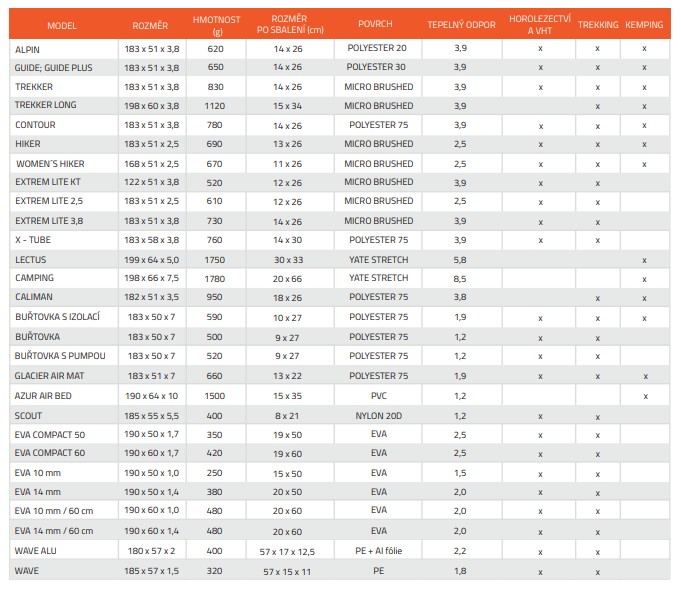Click the HMOTNOST (g) column header
This screenshot has height=590, width=681.
(216, 25)
